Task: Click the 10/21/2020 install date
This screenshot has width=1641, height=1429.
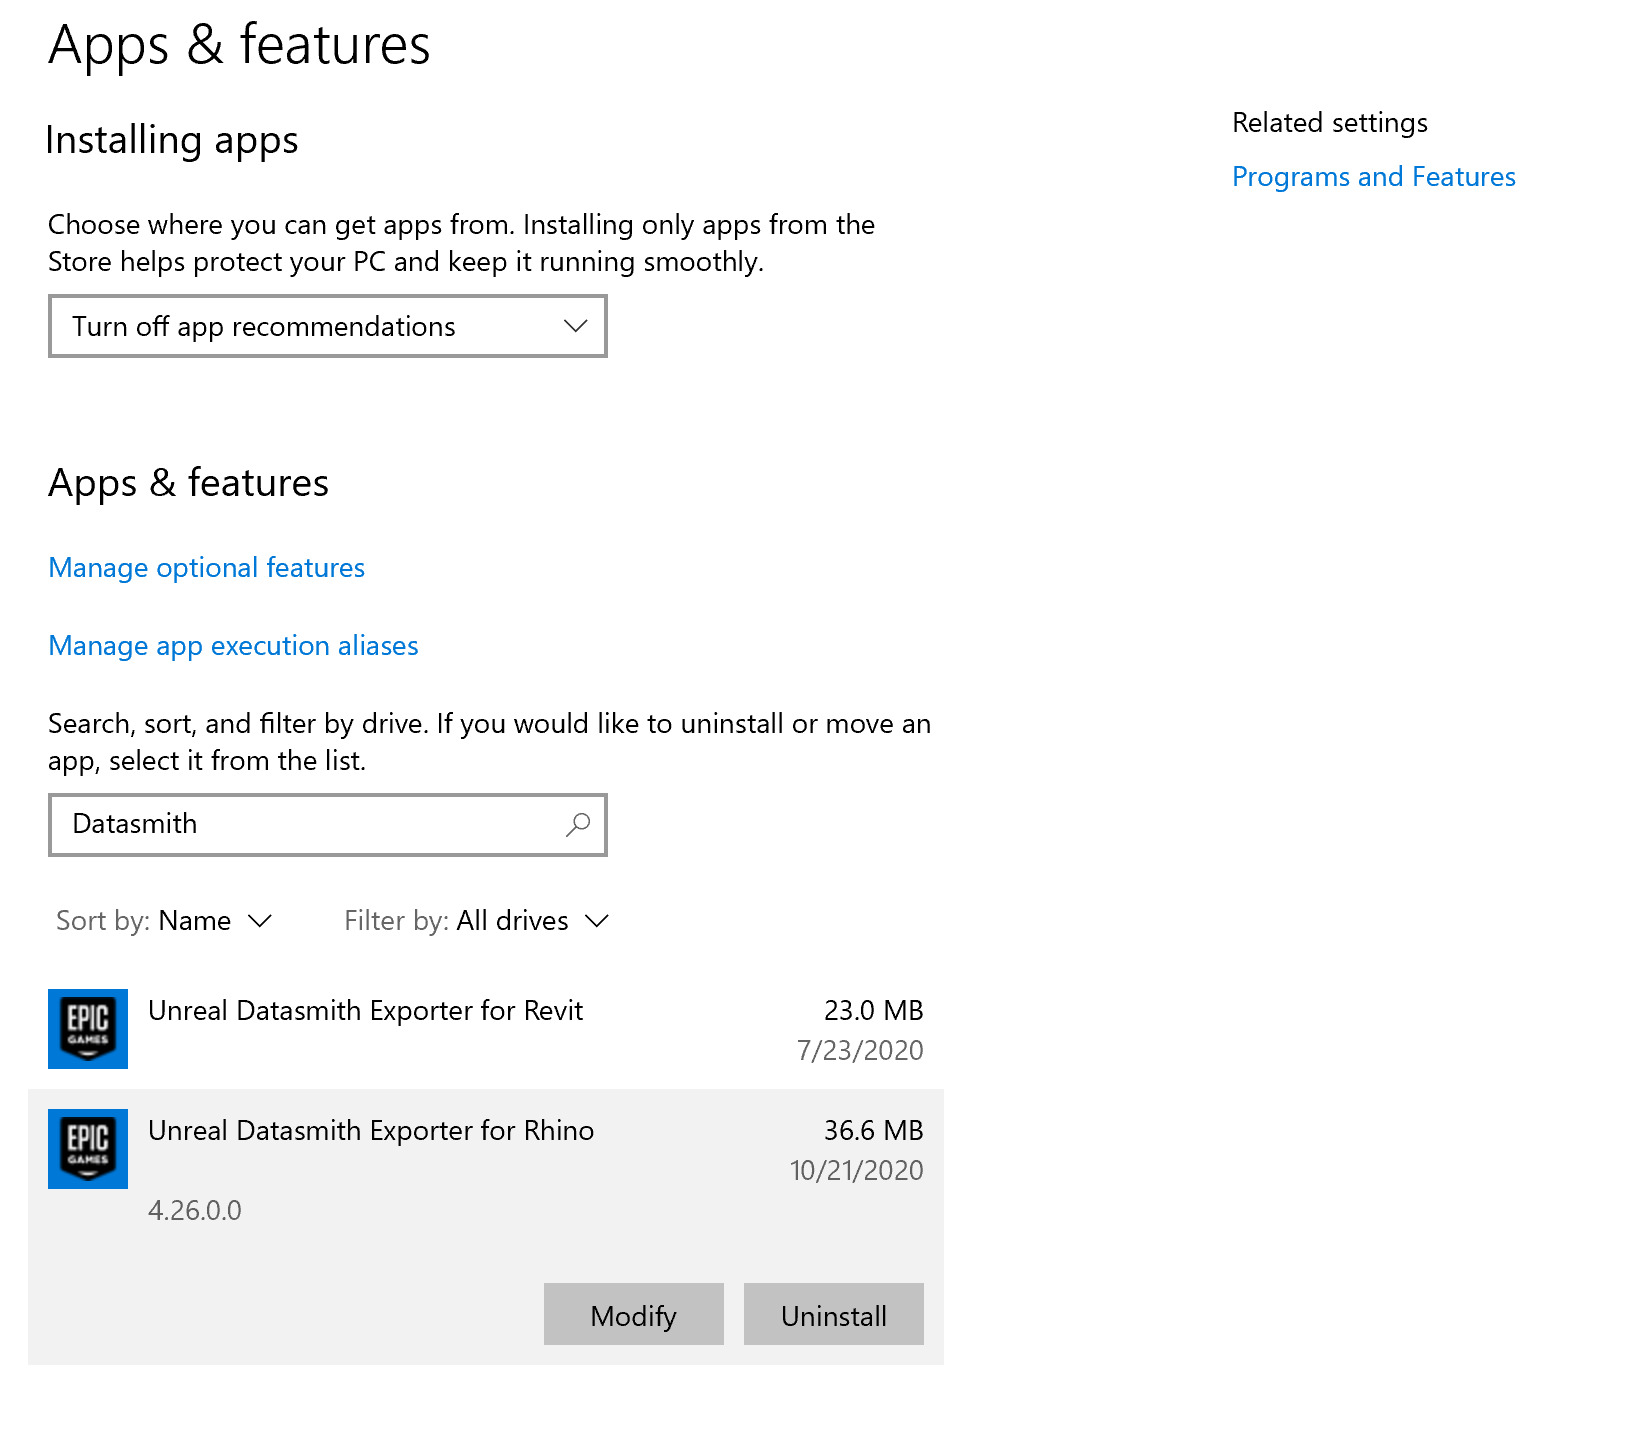Action: point(856,1170)
